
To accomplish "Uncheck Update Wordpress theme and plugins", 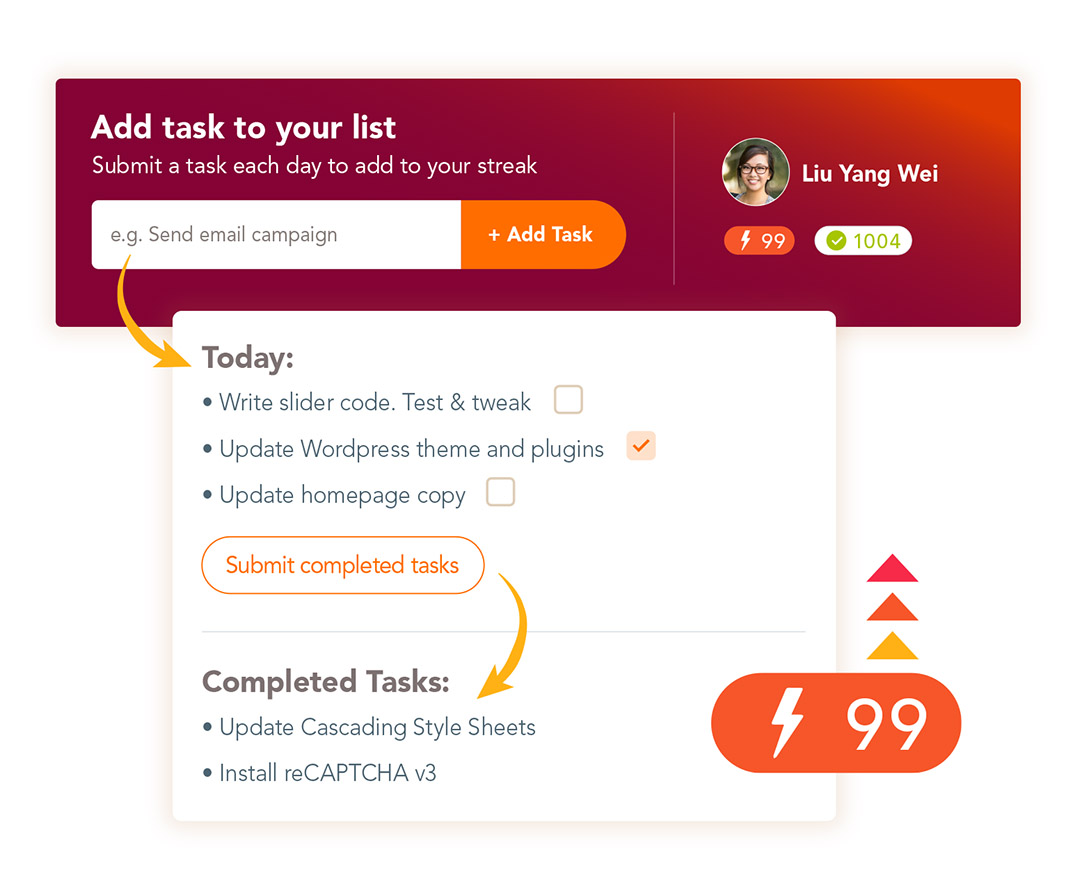I will [641, 446].
